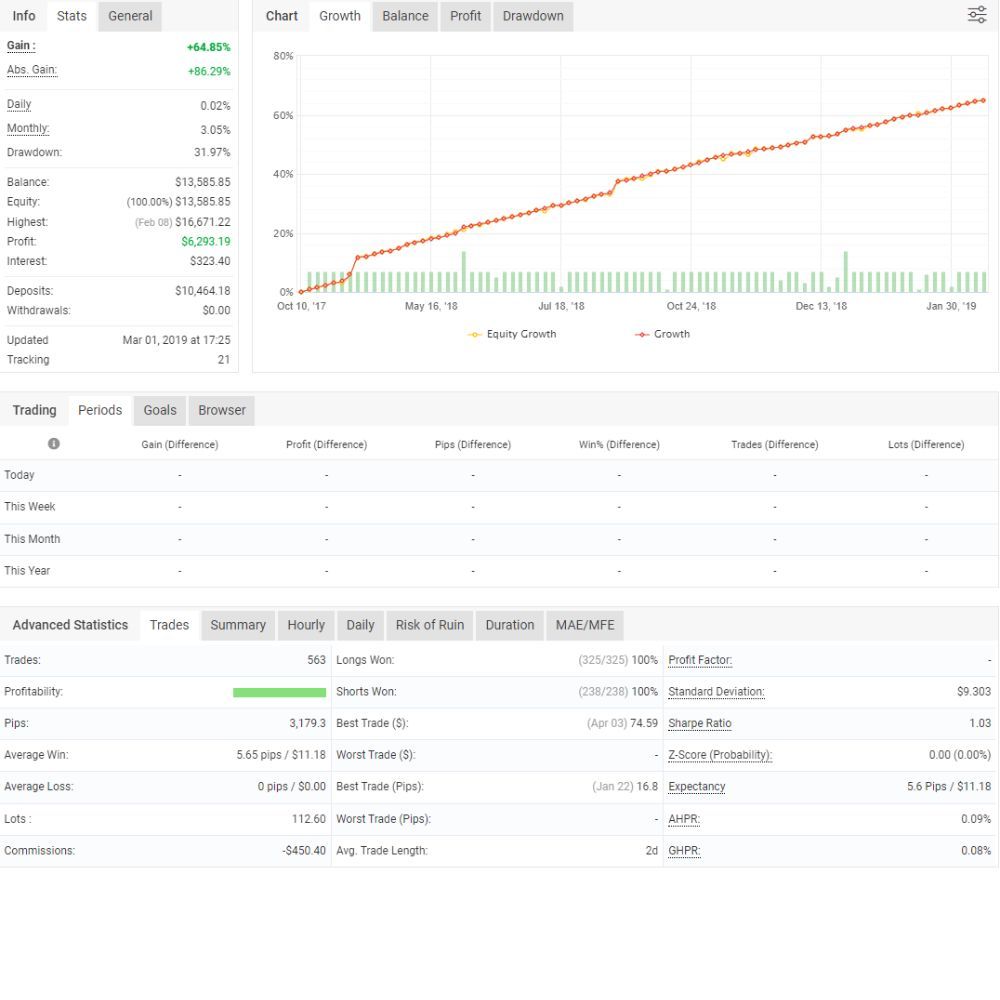The width and height of the screenshot is (1000, 1000).
Task: Open the Balance chart tab
Action: point(405,16)
